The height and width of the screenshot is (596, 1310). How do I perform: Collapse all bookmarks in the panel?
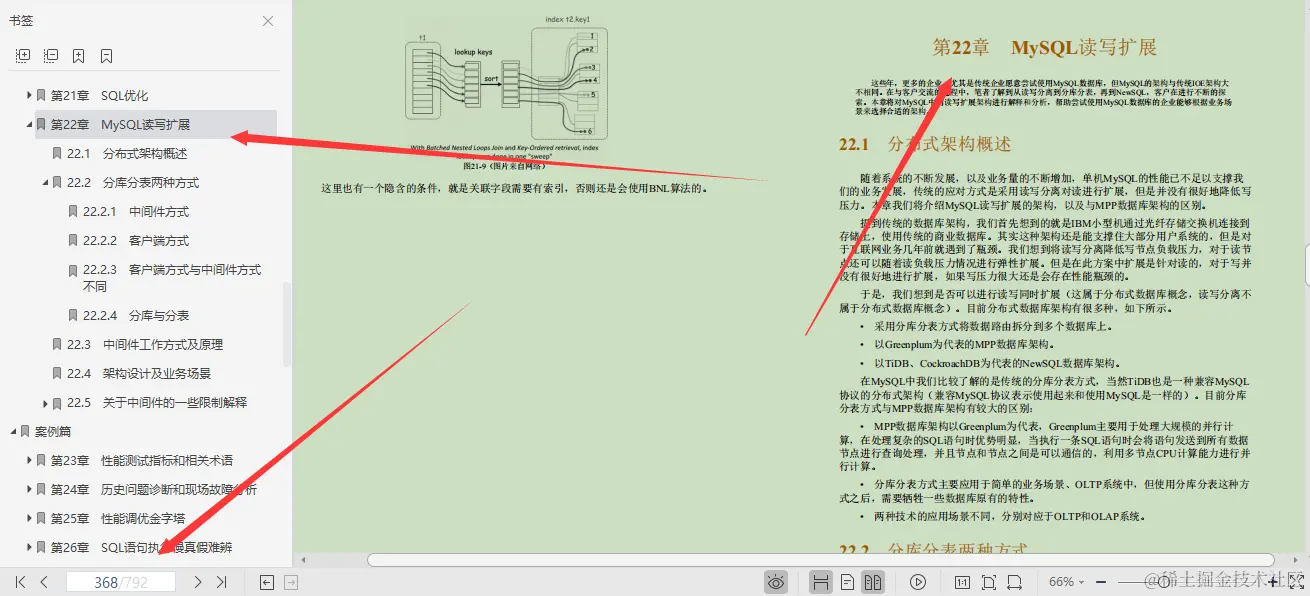point(50,55)
